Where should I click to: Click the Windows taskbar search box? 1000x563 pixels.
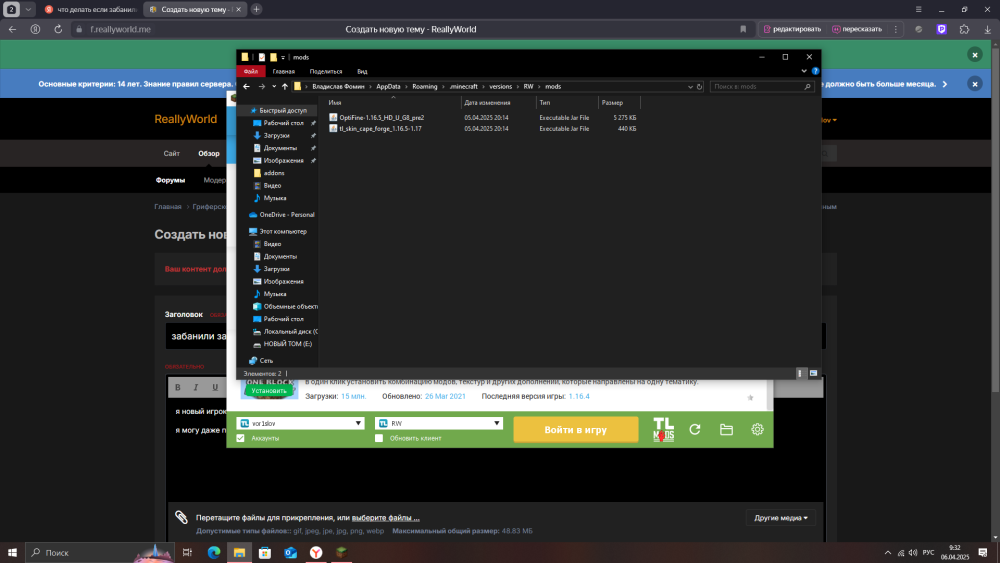(x=99, y=553)
